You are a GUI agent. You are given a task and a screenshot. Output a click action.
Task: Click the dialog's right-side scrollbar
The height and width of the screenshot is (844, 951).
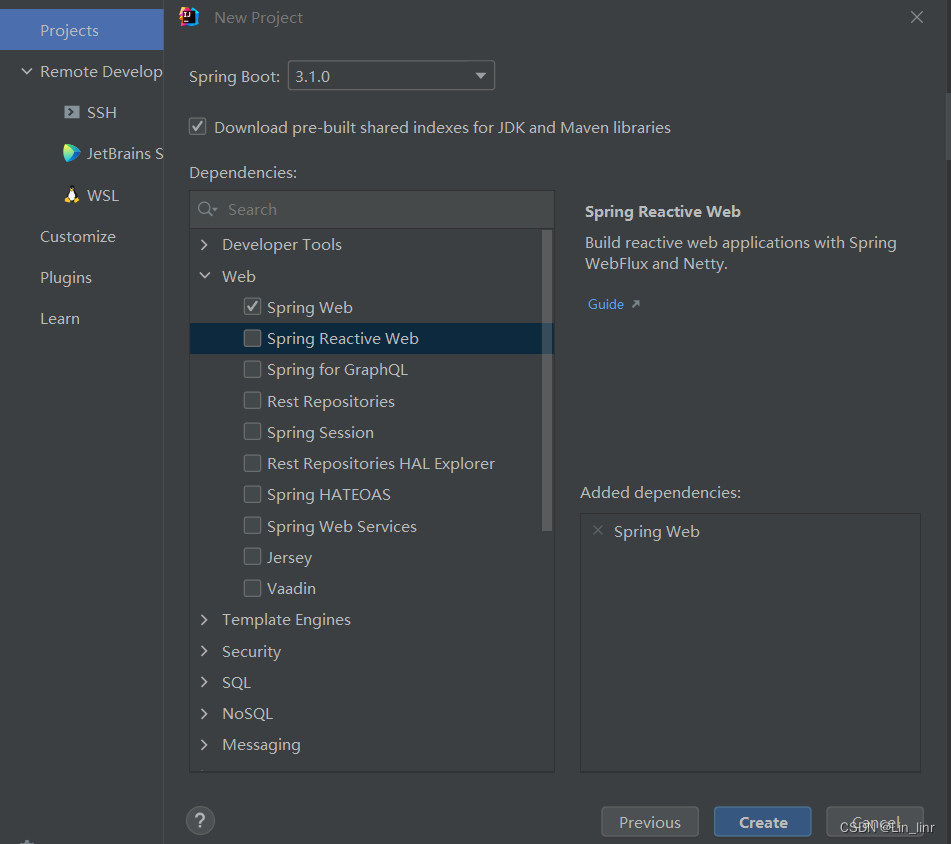(x=947, y=126)
